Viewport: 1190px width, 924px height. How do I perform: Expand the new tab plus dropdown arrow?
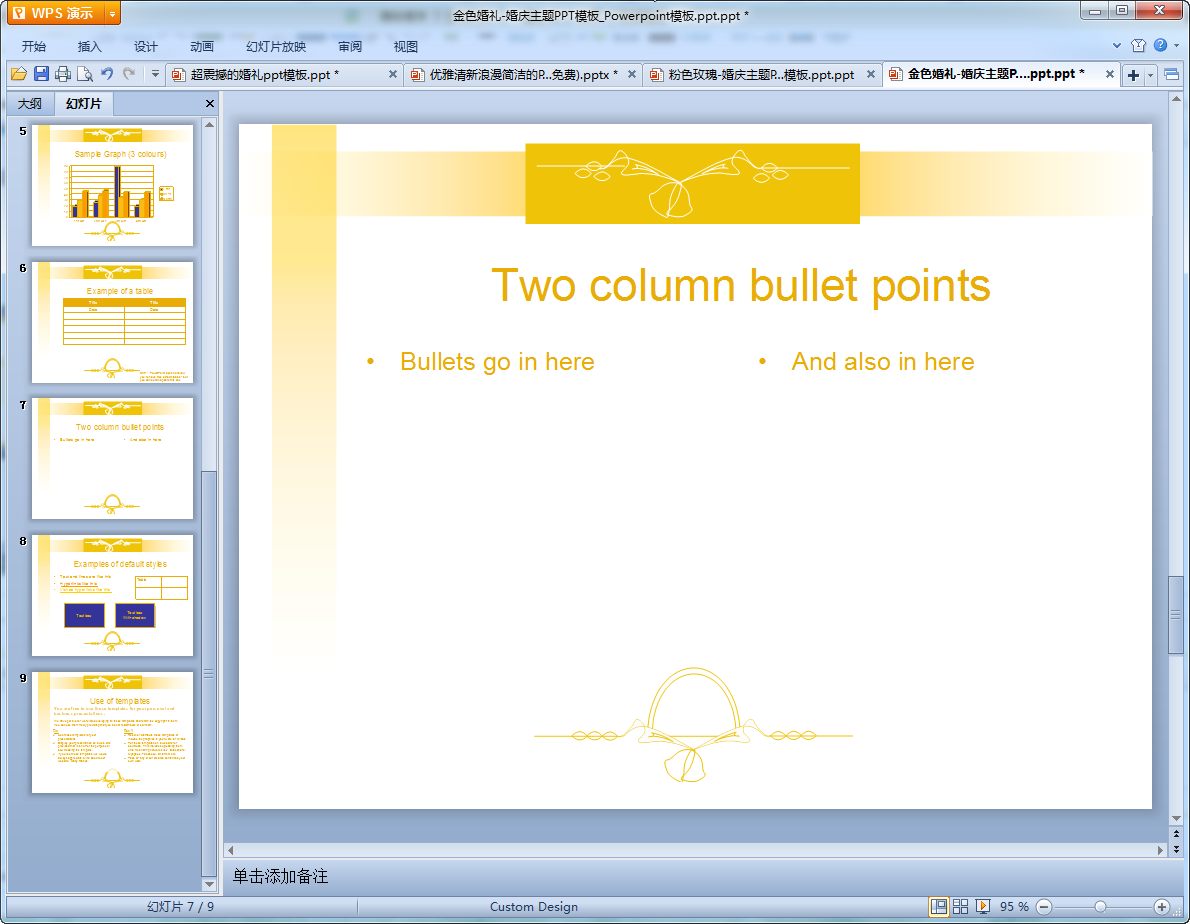tap(1151, 75)
